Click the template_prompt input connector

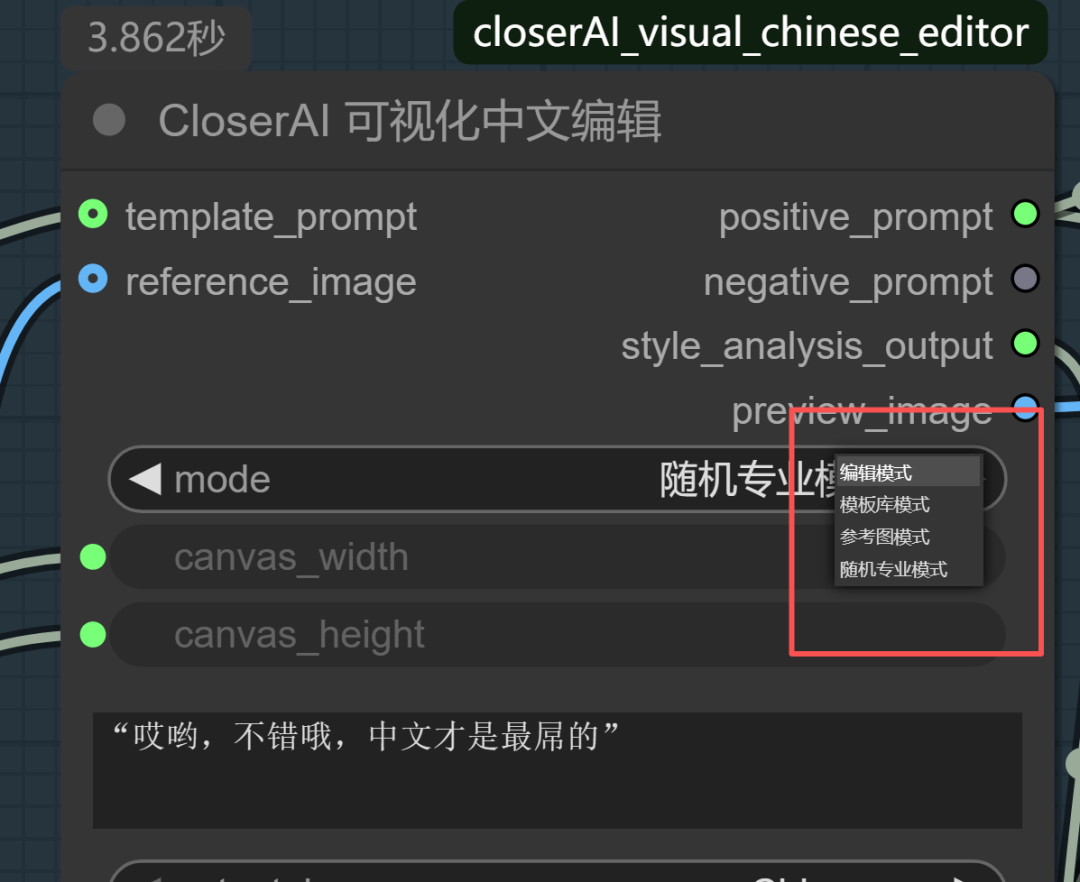(x=93, y=214)
